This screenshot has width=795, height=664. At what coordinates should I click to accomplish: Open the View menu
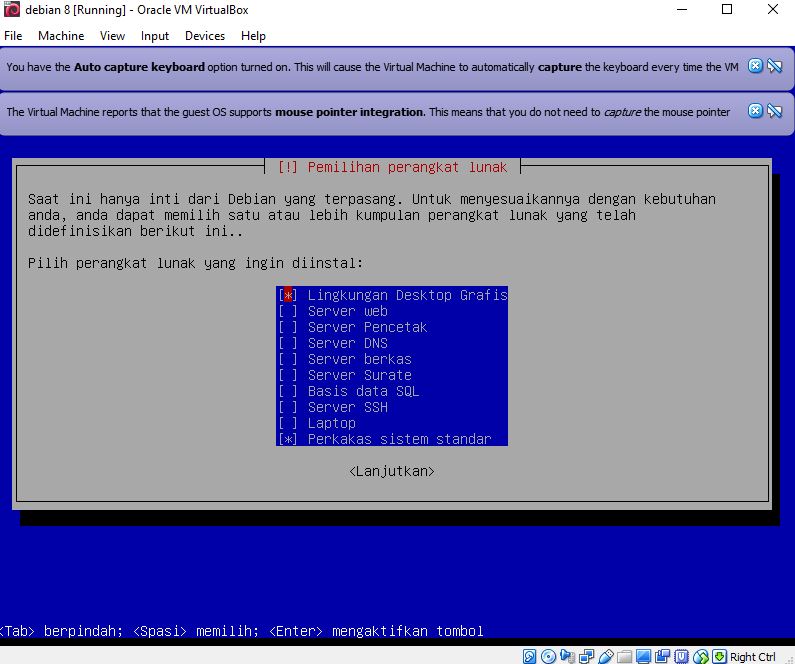[112, 36]
